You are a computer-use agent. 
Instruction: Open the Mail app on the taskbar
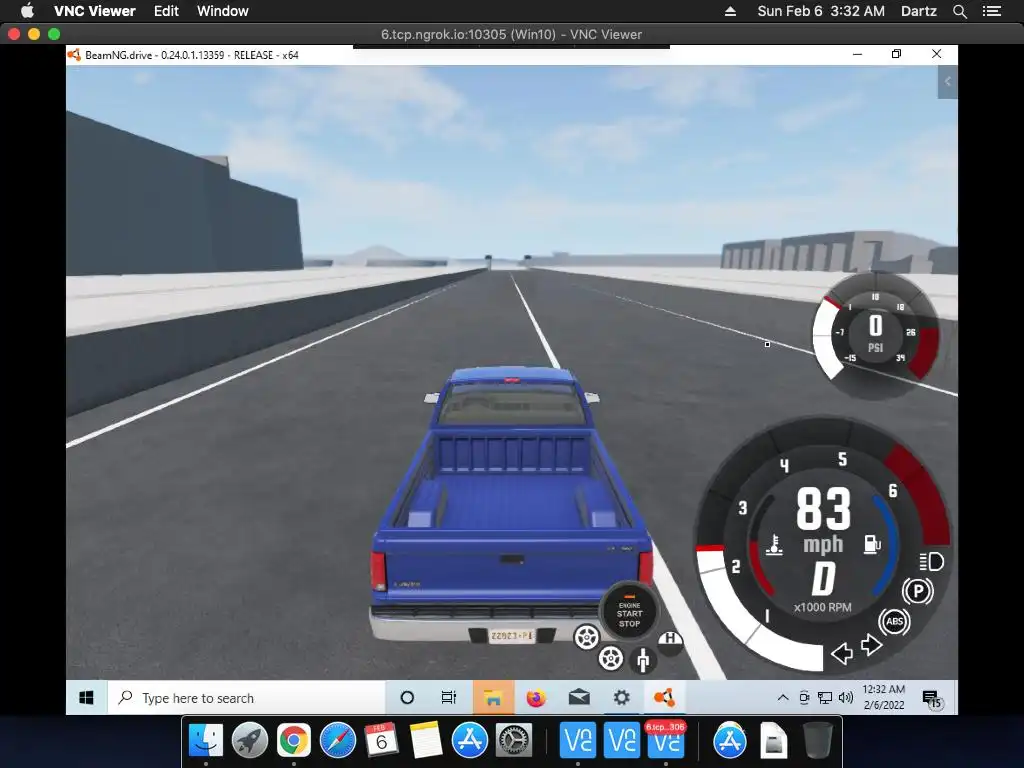click(x=579, y=698)
